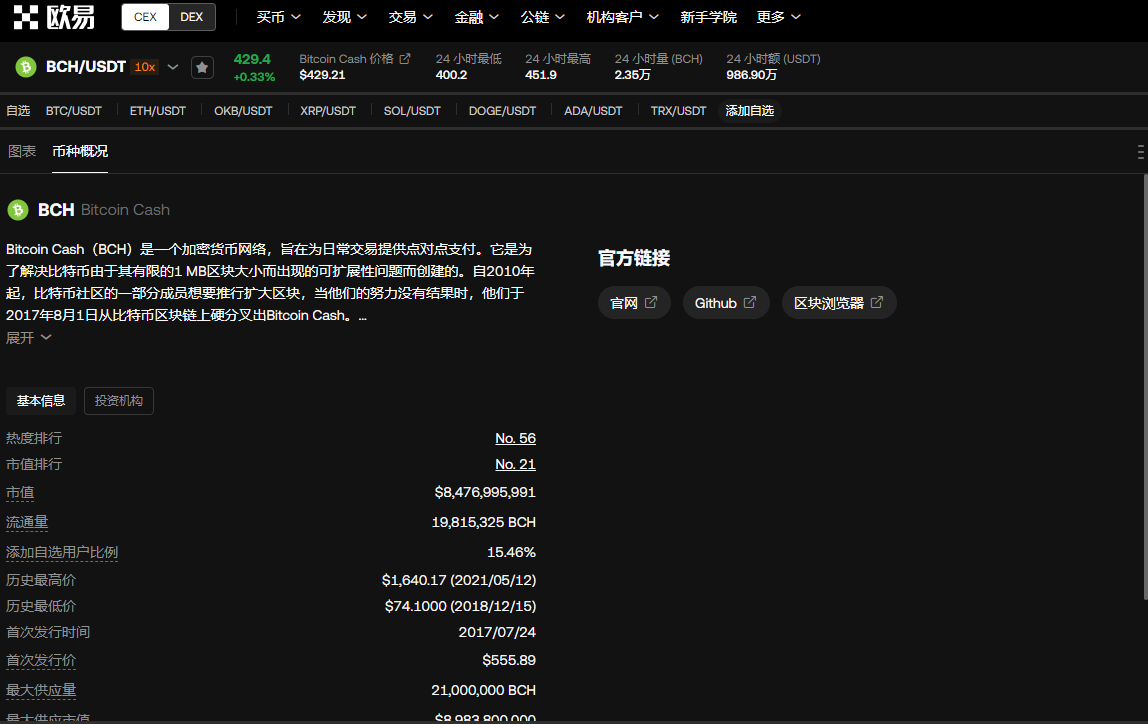This screenshot has width=1148, height=724.
Task: Click the external link icon on 官网
Action: click(x=651, y=302)
